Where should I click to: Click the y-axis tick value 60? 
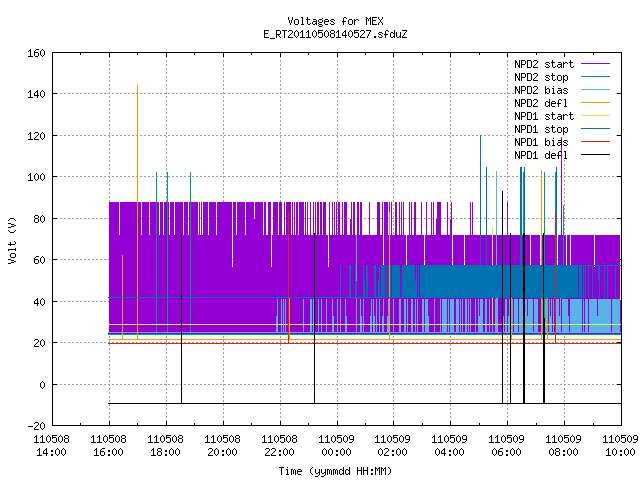[x=39, y=260]
